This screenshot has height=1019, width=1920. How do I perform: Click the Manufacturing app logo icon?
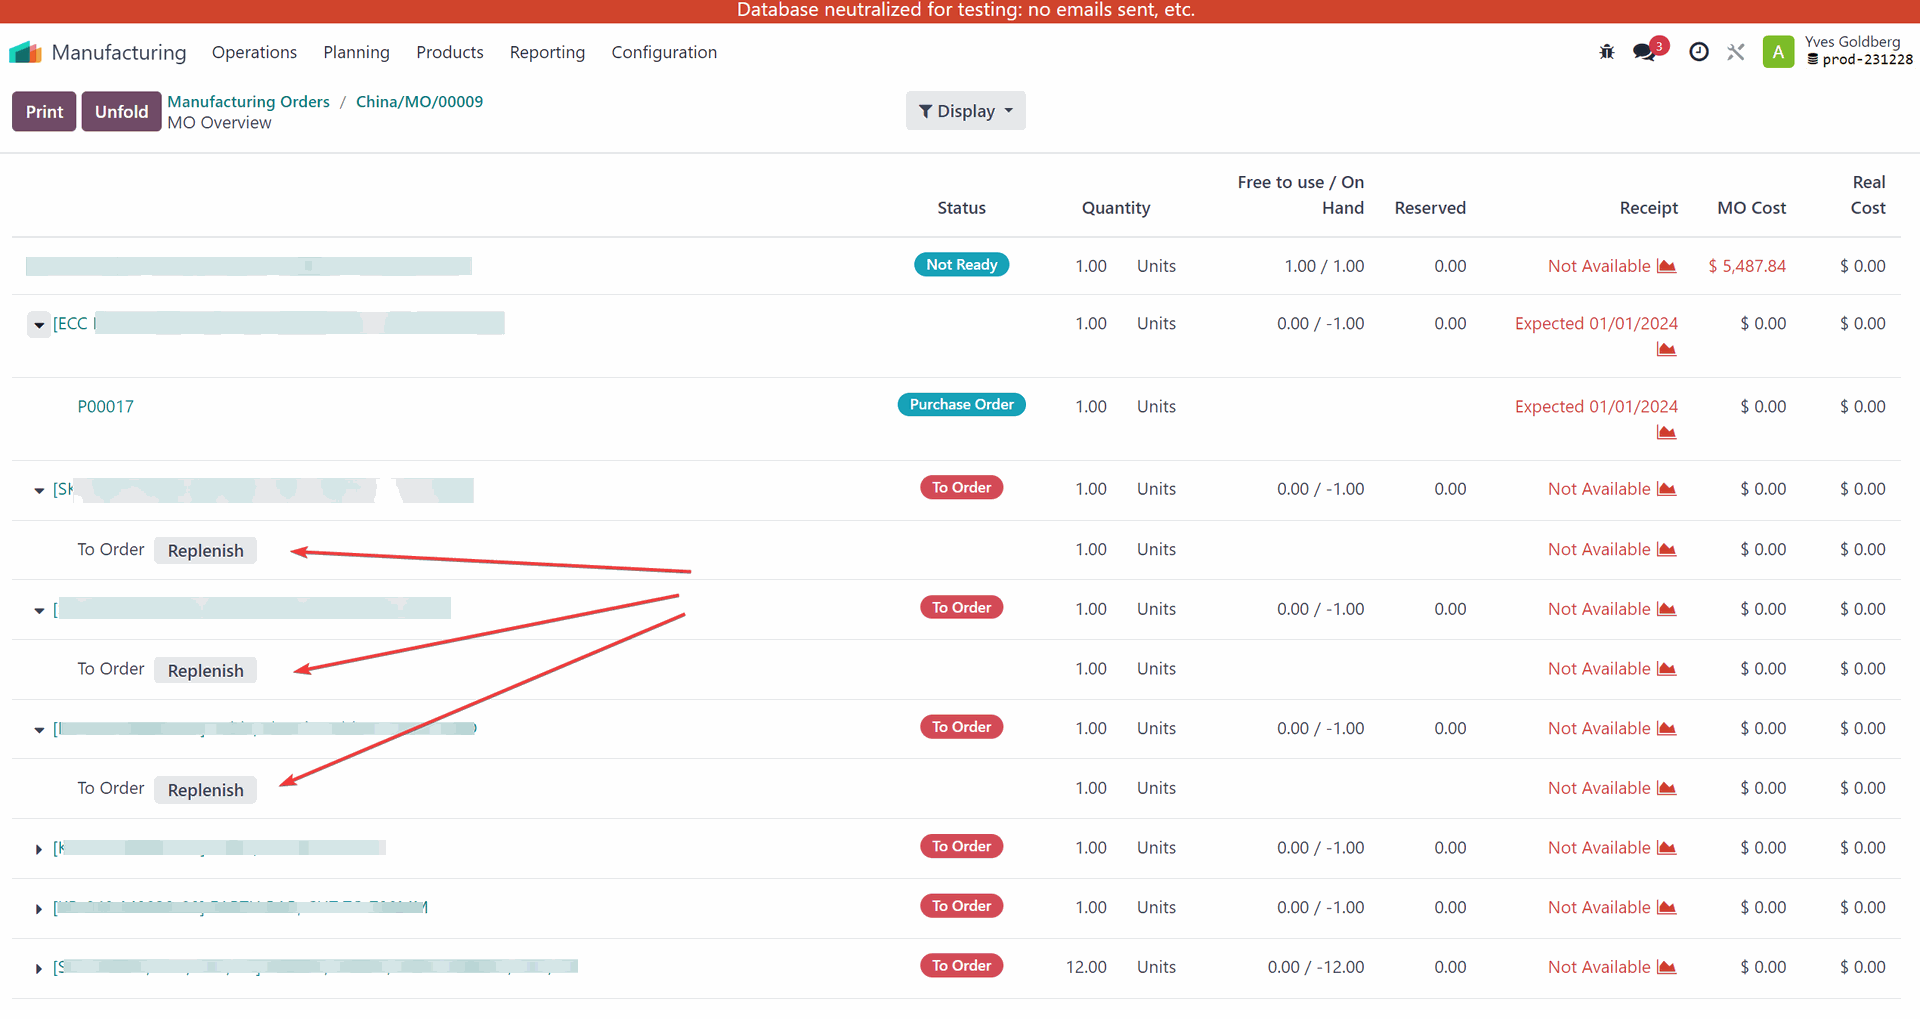coord(25,52)
